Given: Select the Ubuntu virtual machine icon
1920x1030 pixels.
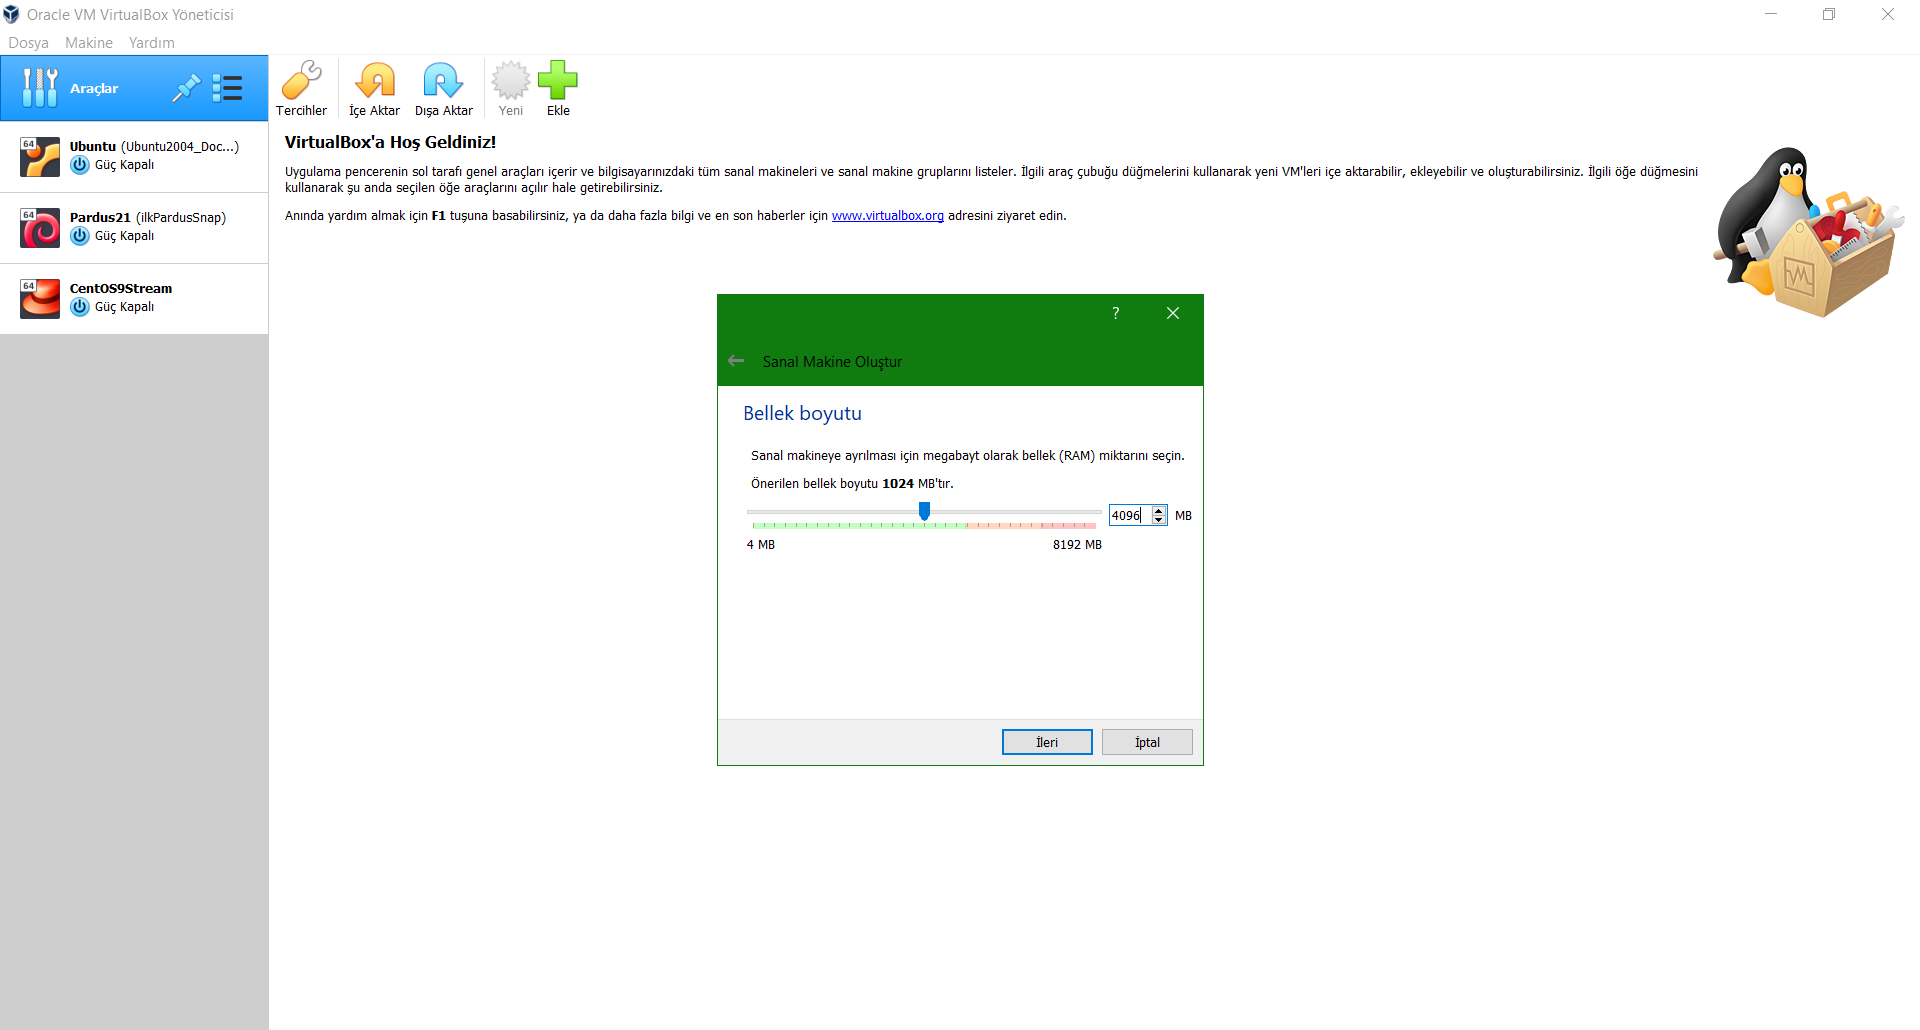Looking at the screenshot, I should click(x=40, y=157).
